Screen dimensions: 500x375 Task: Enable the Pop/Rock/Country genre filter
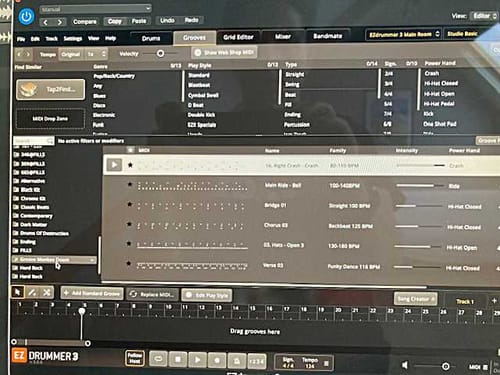click(x=114, y=76)
